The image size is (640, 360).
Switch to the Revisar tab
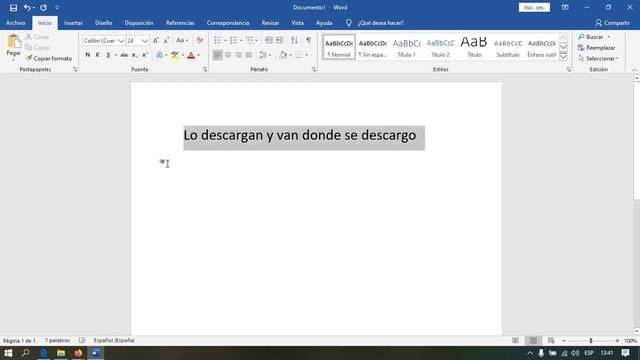point(270,23)
